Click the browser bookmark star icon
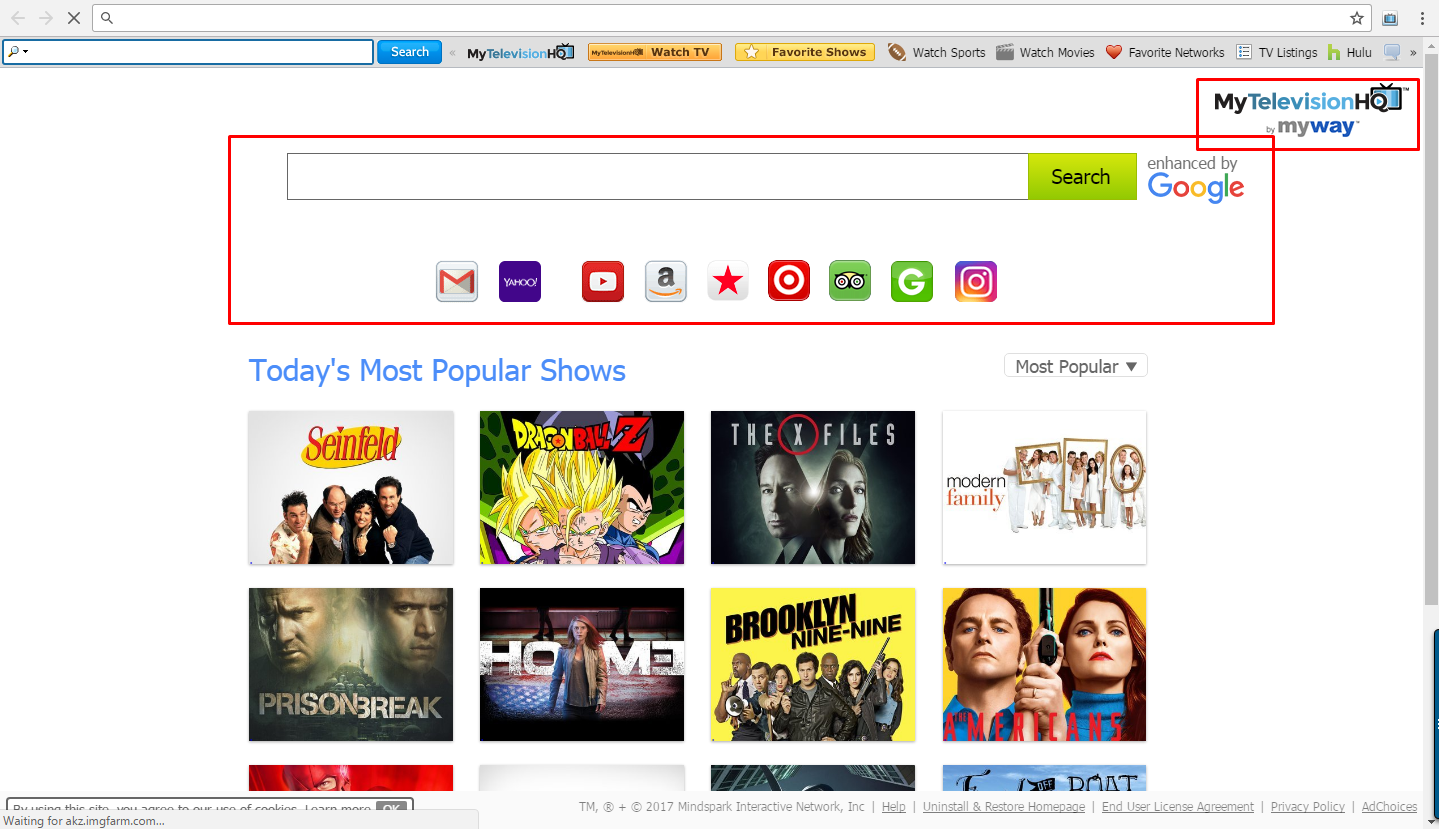 click(x=1356, y=18)
